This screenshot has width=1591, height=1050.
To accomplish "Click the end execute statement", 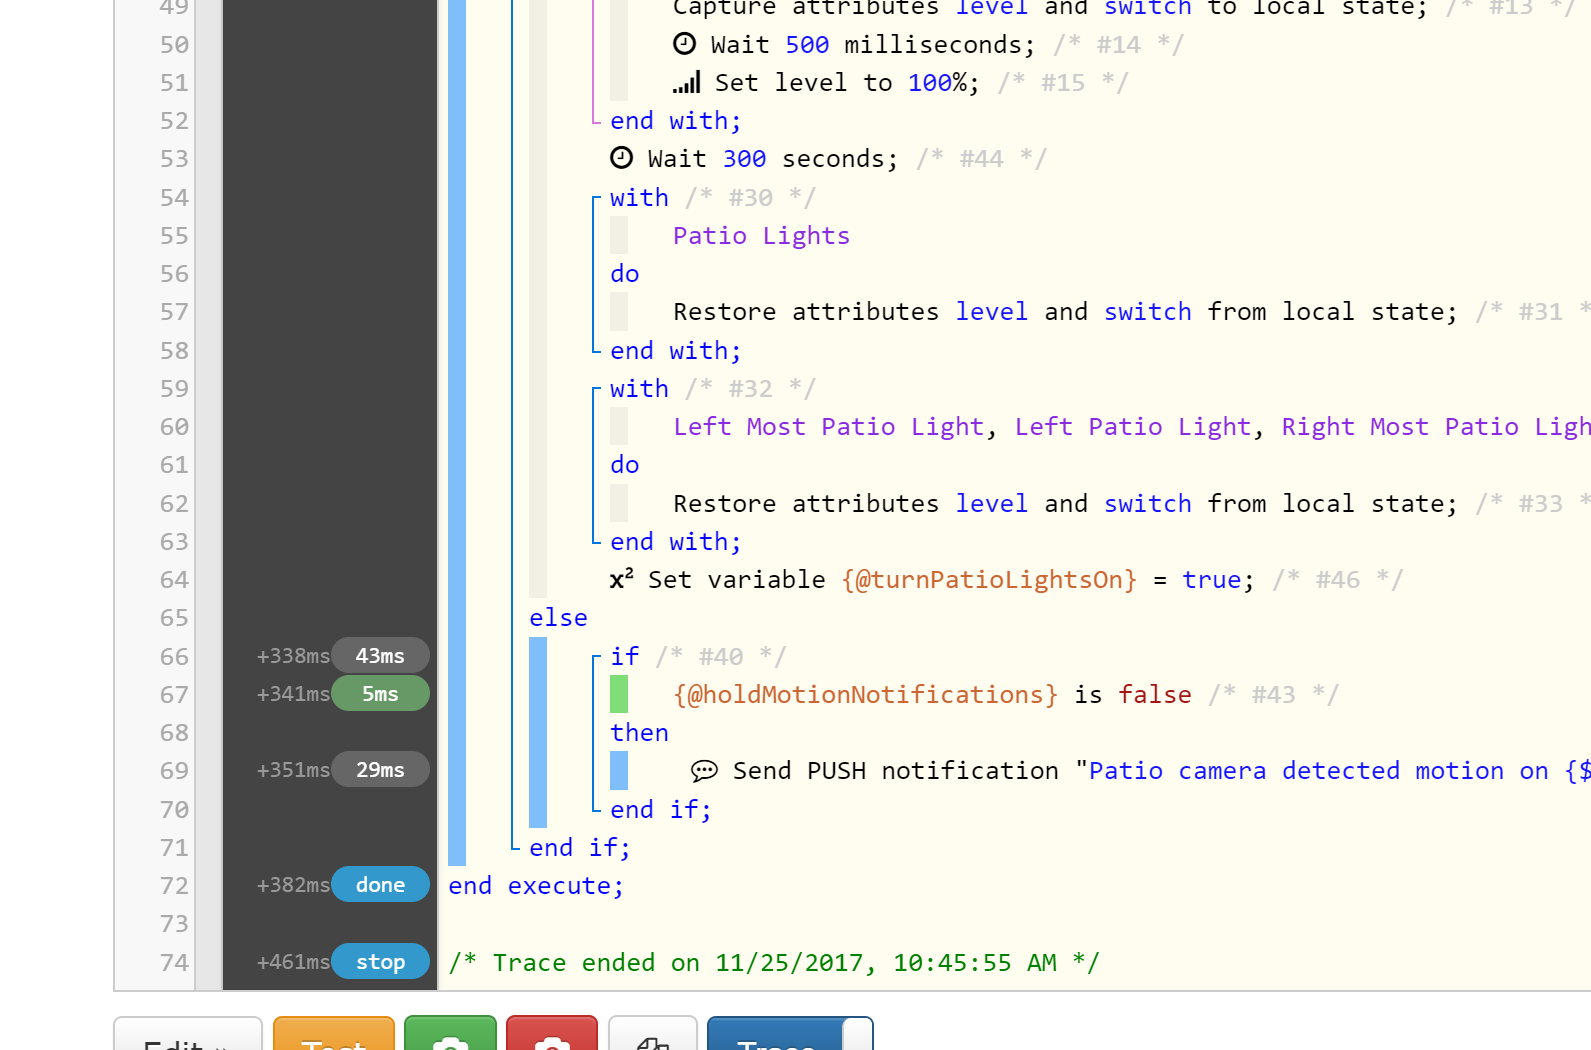I will (536, 886).
